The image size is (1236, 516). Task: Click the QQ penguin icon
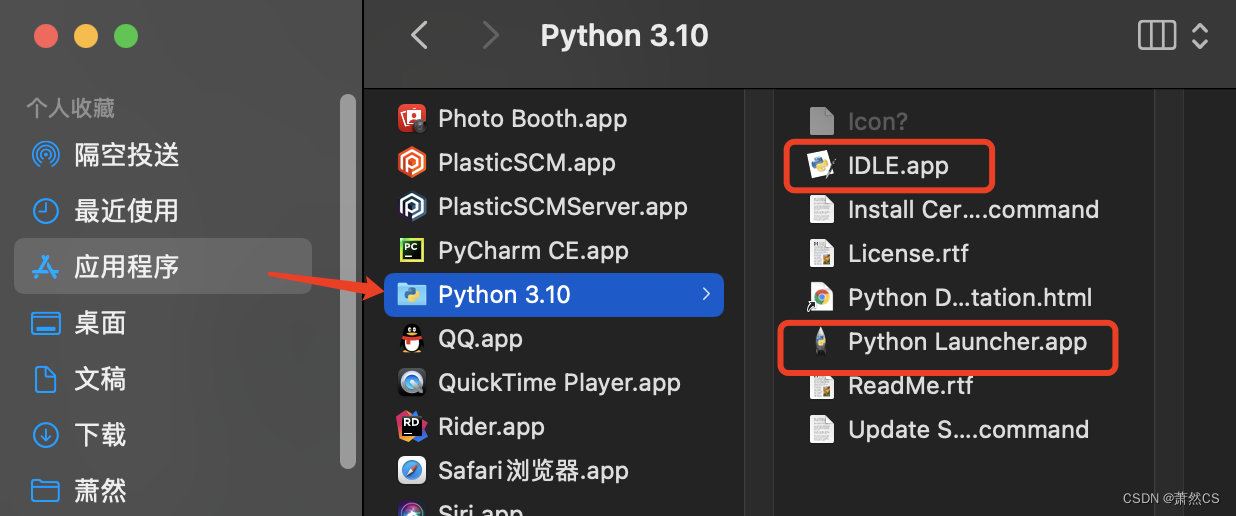412,339
